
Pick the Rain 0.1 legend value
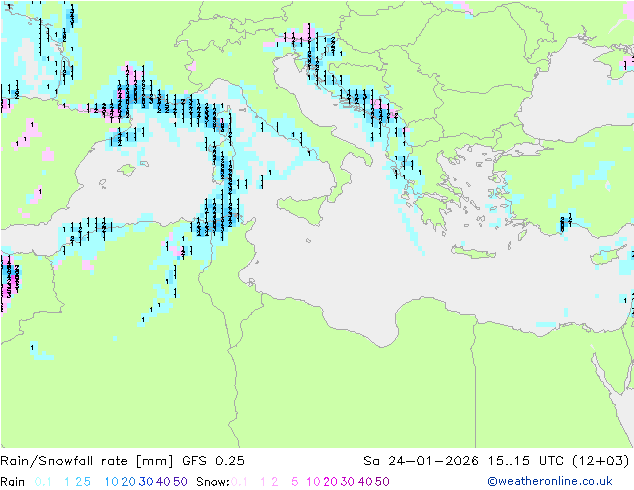pyautogui.click(x=43, y=482)
